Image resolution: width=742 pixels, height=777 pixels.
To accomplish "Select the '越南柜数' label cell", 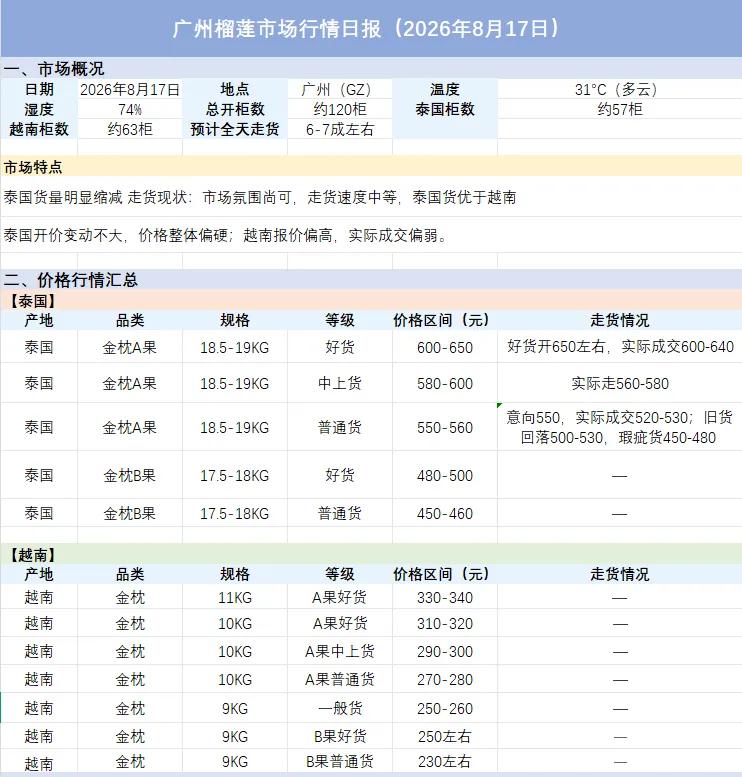I will coord(39,130).
